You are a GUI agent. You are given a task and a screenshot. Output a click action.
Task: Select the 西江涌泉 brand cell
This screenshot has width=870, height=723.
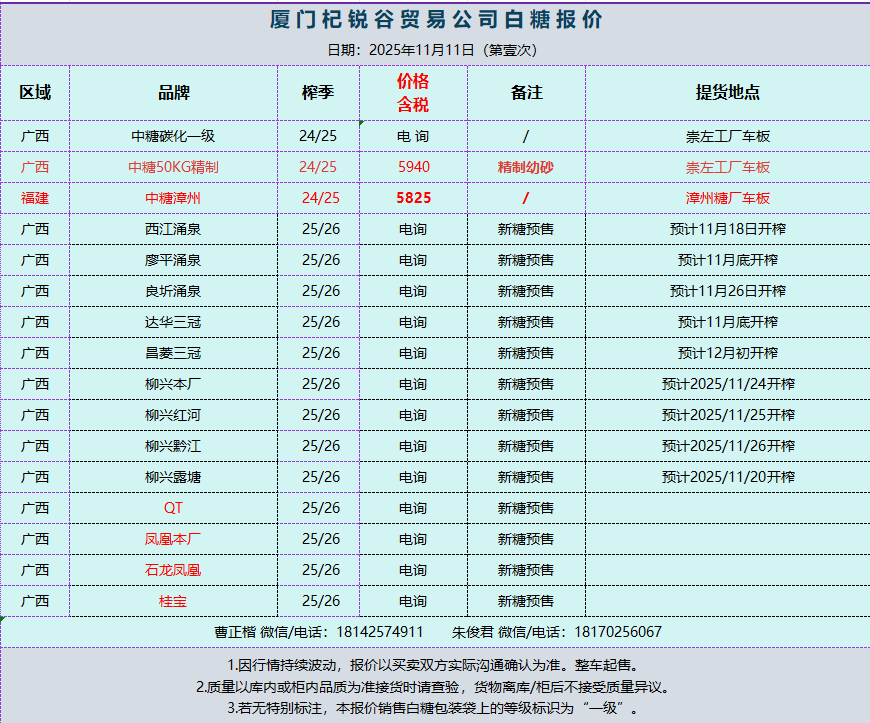tap(174, 229)
